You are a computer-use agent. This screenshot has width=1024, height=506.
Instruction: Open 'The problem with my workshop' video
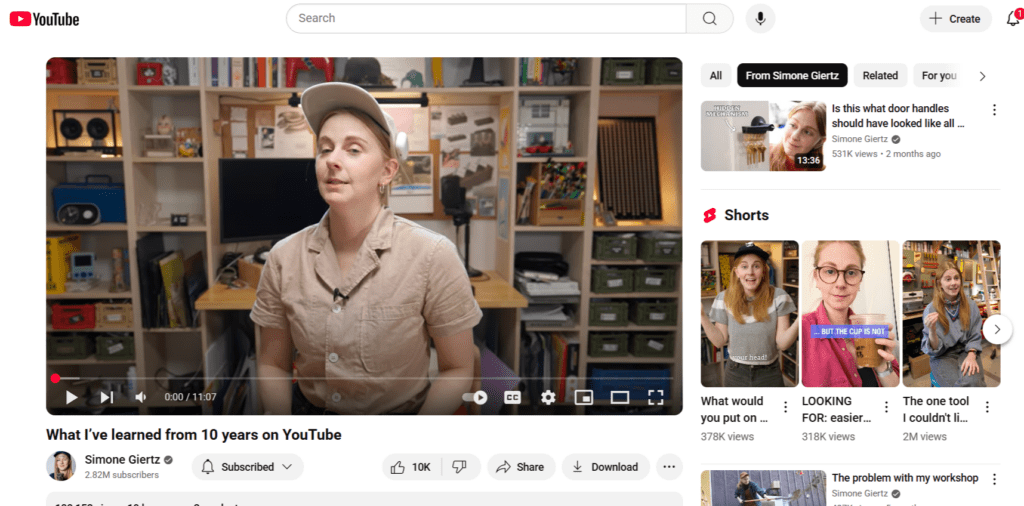pos(905,478)
